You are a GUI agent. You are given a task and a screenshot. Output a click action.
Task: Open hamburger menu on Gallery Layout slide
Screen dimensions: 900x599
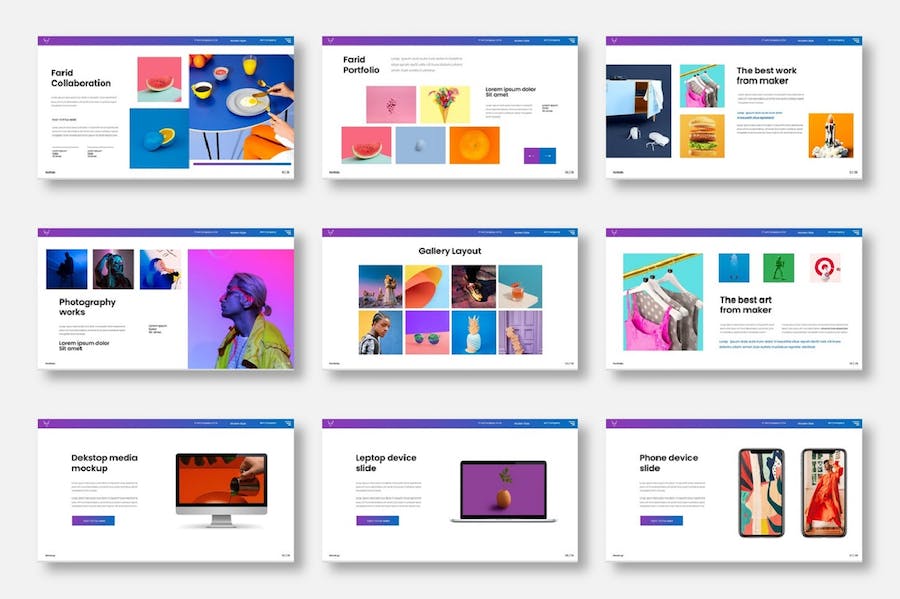(x=571, y=233)
